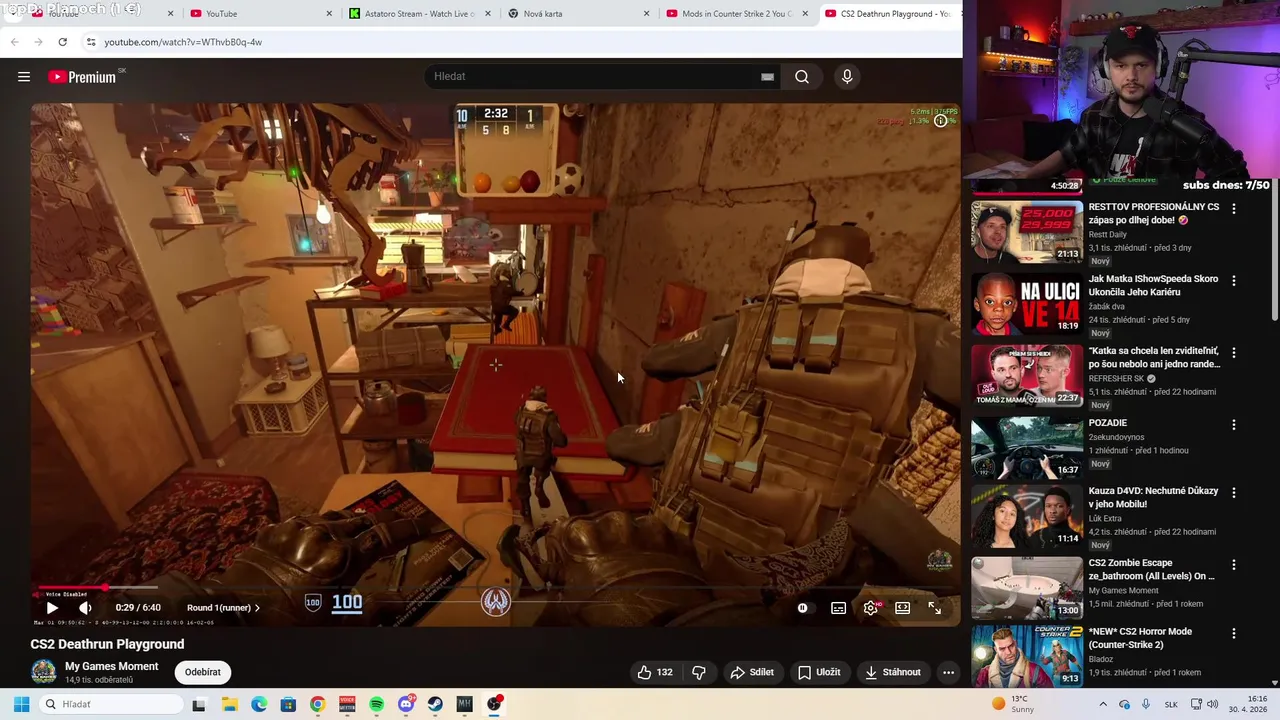This screenshot has width=1280, height=720.
Task: Like the video with 132 likes
Action: (654, 672)
